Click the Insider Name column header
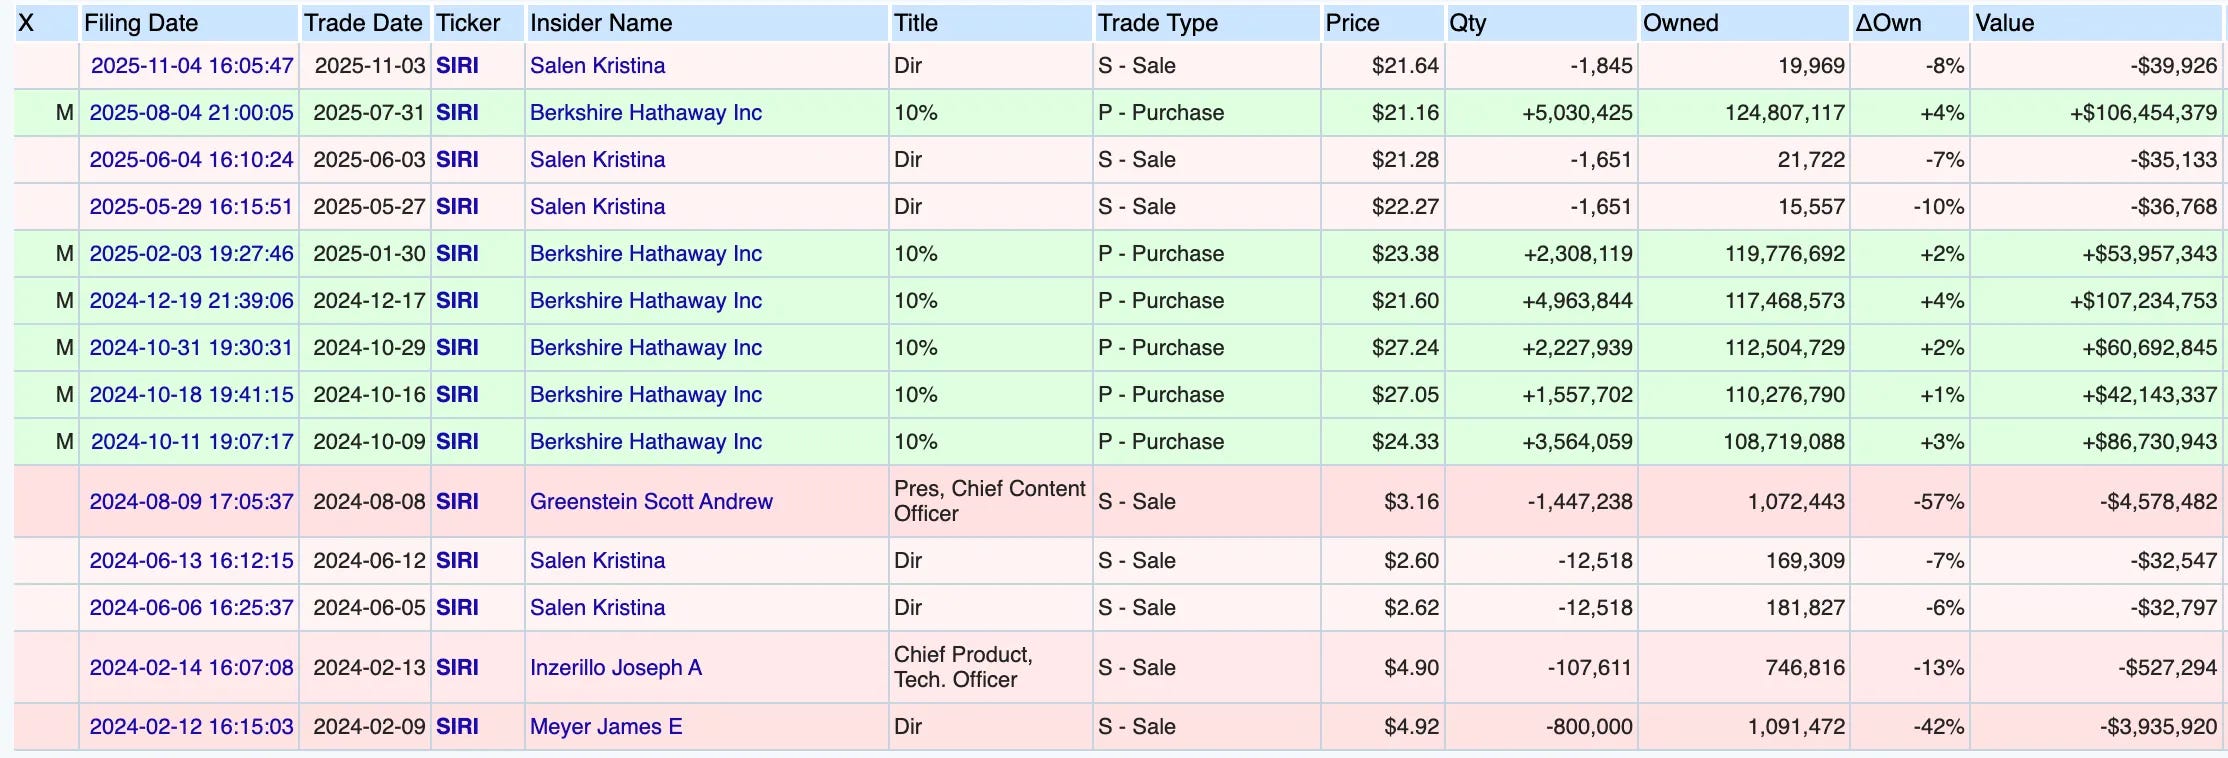The image size is (2228, 758). point(601,23)
